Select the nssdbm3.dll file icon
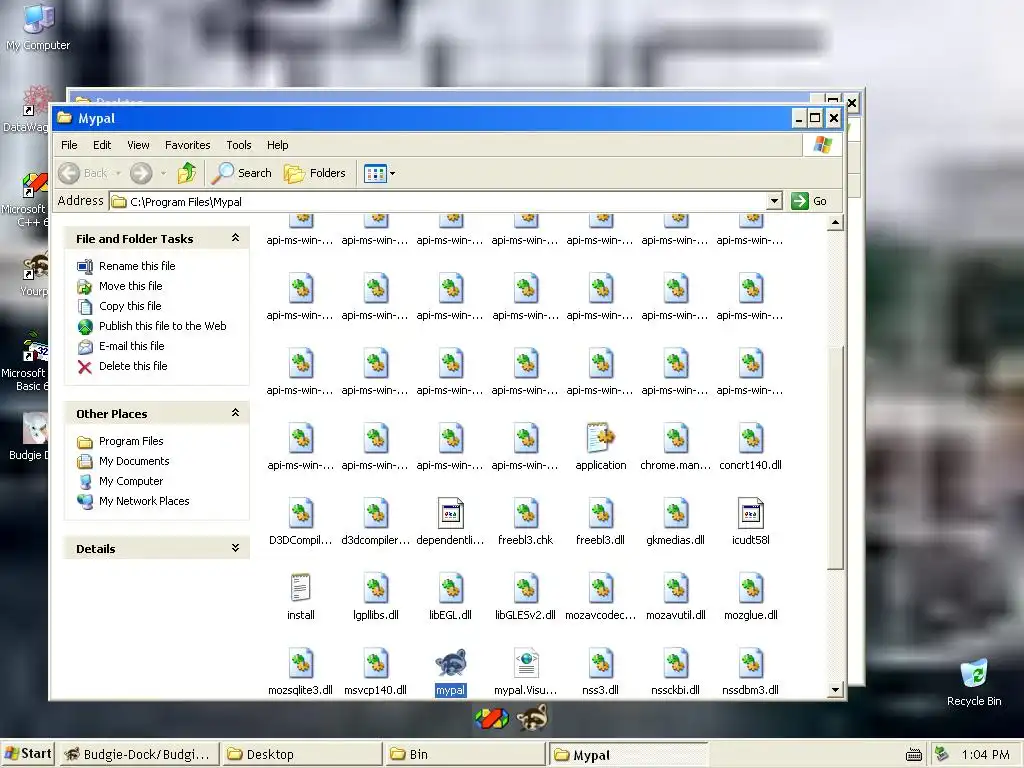This screenshot has width=1024, height=768. [x=750, y=663]
